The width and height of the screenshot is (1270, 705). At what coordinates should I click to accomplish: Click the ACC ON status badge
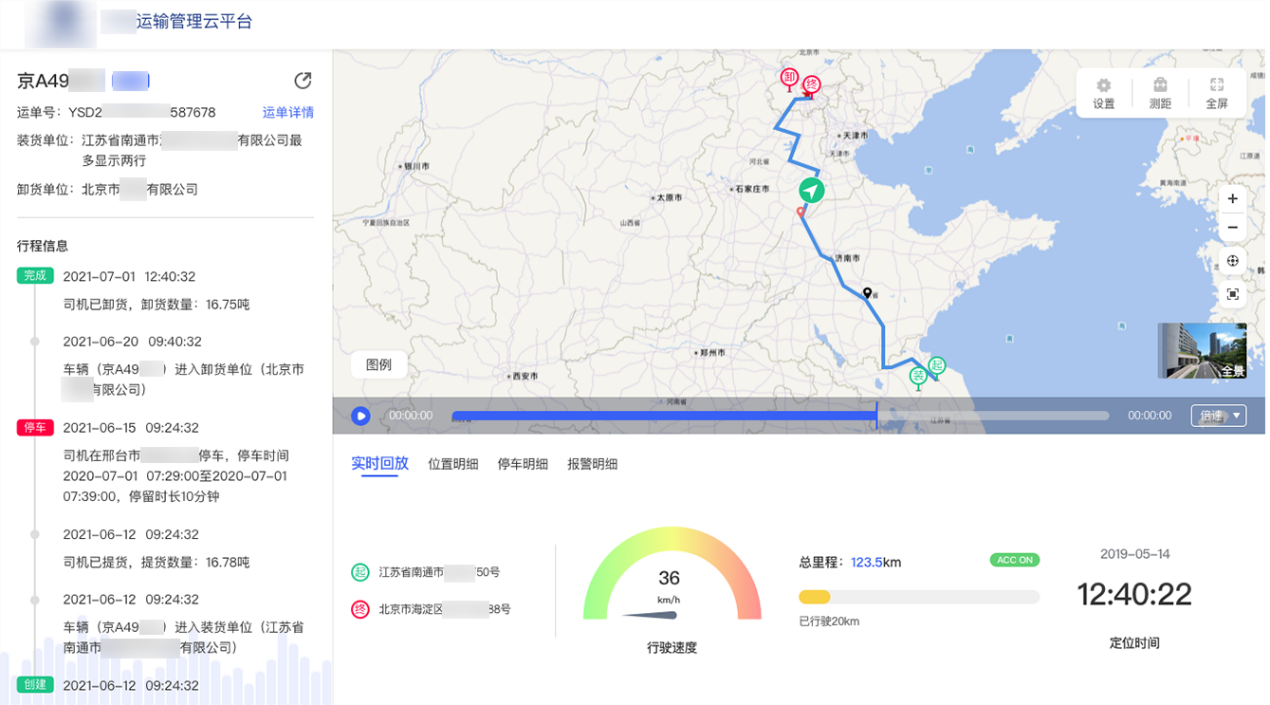tap(1014, 560)
